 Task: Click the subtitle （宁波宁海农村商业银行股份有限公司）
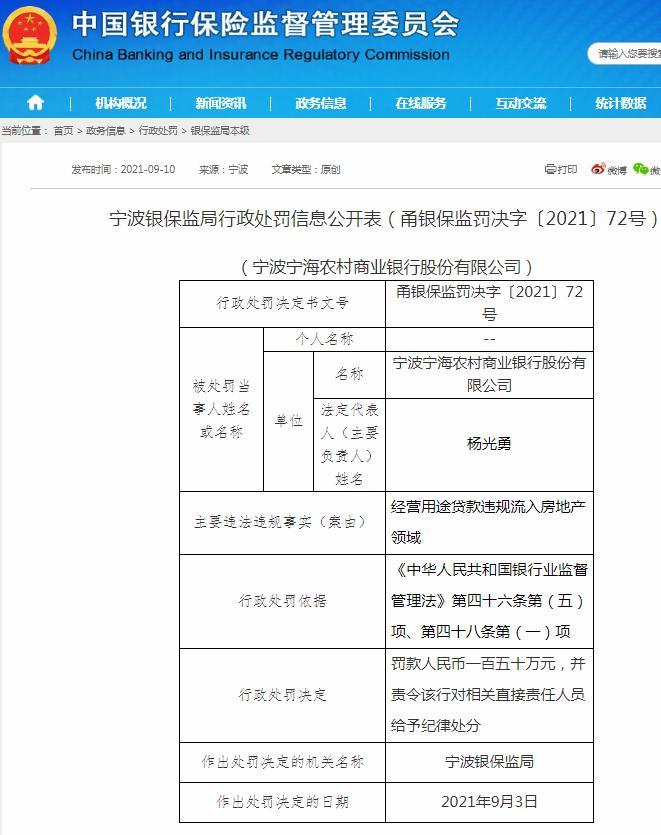coord(387,266)
